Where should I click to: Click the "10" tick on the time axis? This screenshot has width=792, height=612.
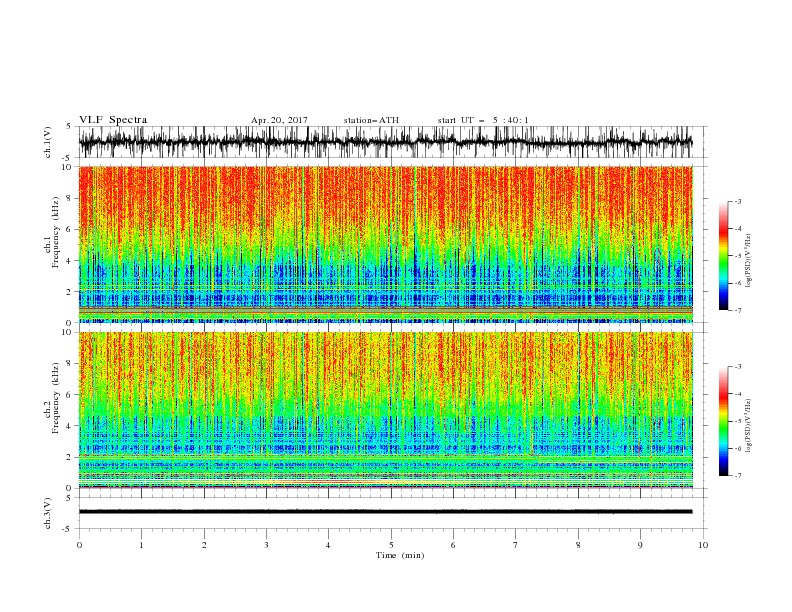tap(703, 545)
